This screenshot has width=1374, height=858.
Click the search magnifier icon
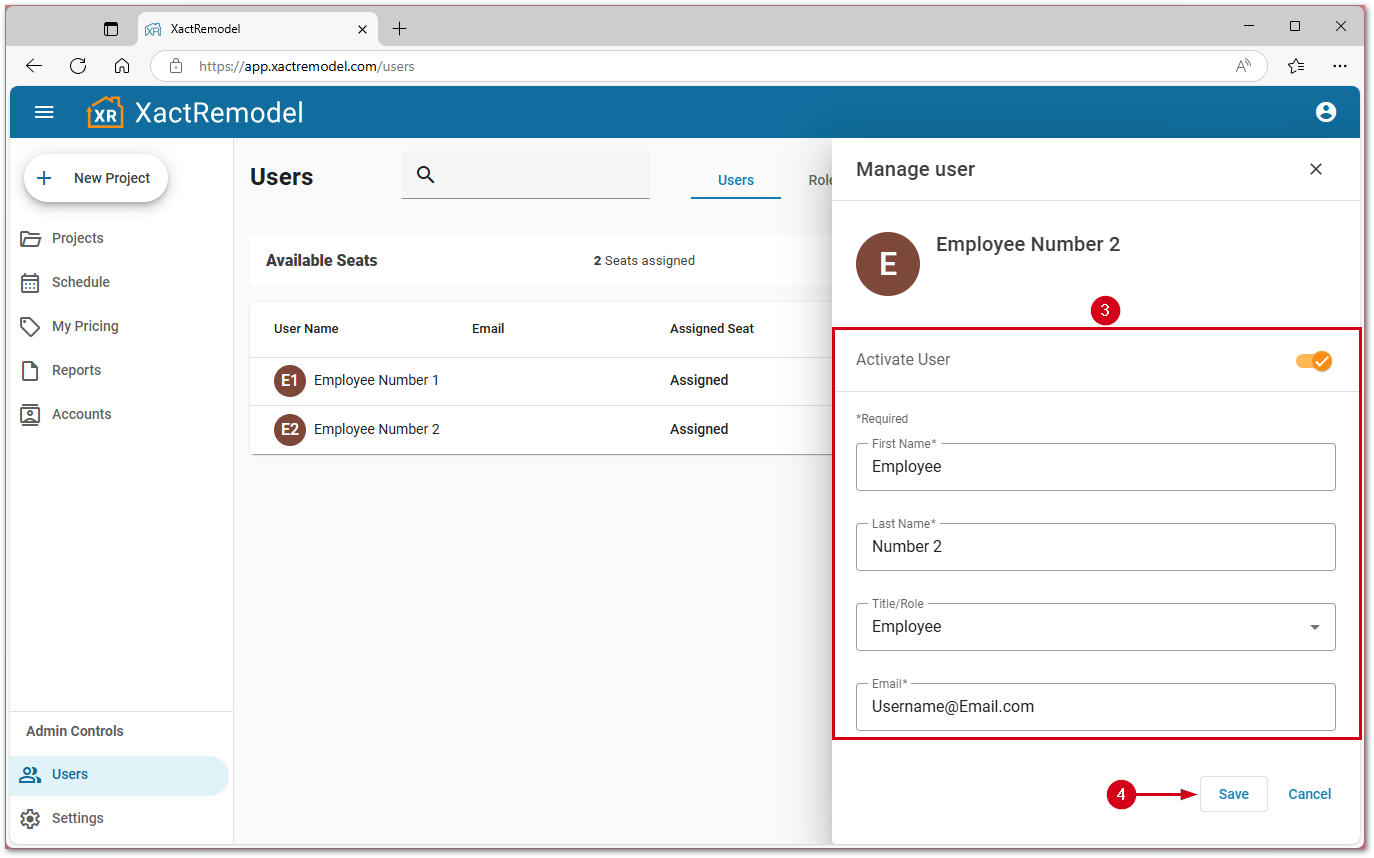click(426, 175)
